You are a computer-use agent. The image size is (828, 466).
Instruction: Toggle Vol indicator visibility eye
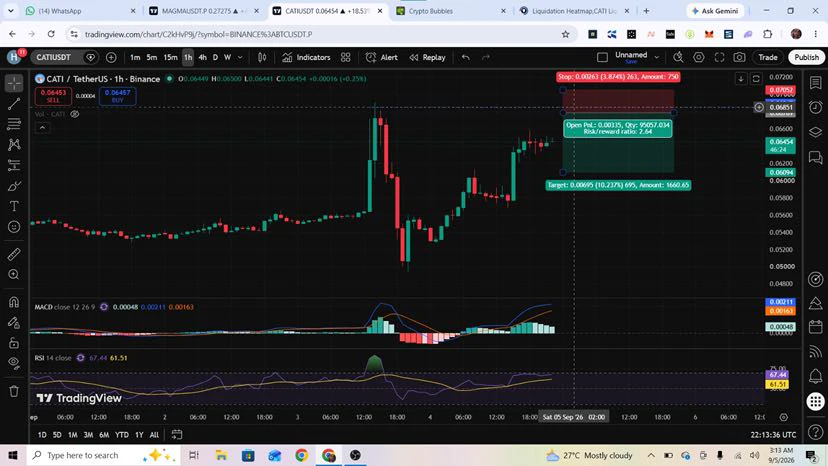pyautogui.click(x=75, y=114)
